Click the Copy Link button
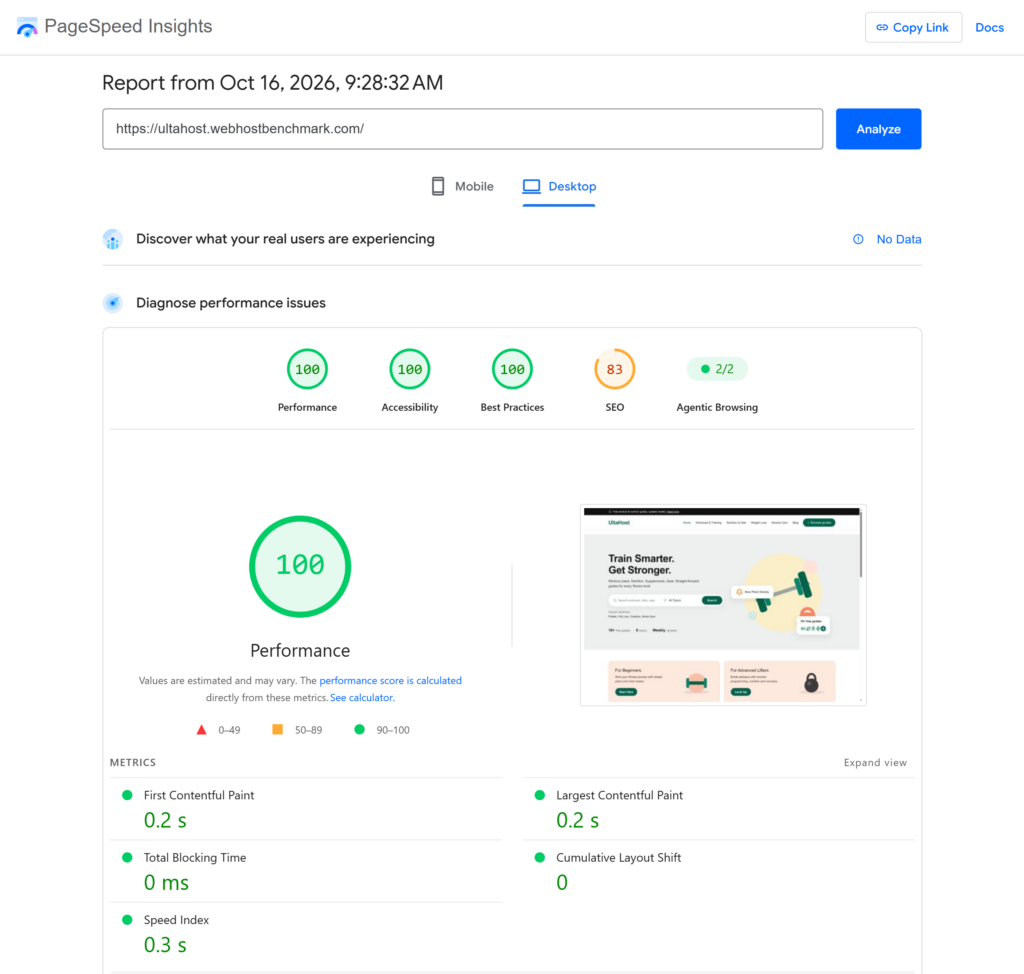The width and height of the screenshot is (1024, 974). 912,27
